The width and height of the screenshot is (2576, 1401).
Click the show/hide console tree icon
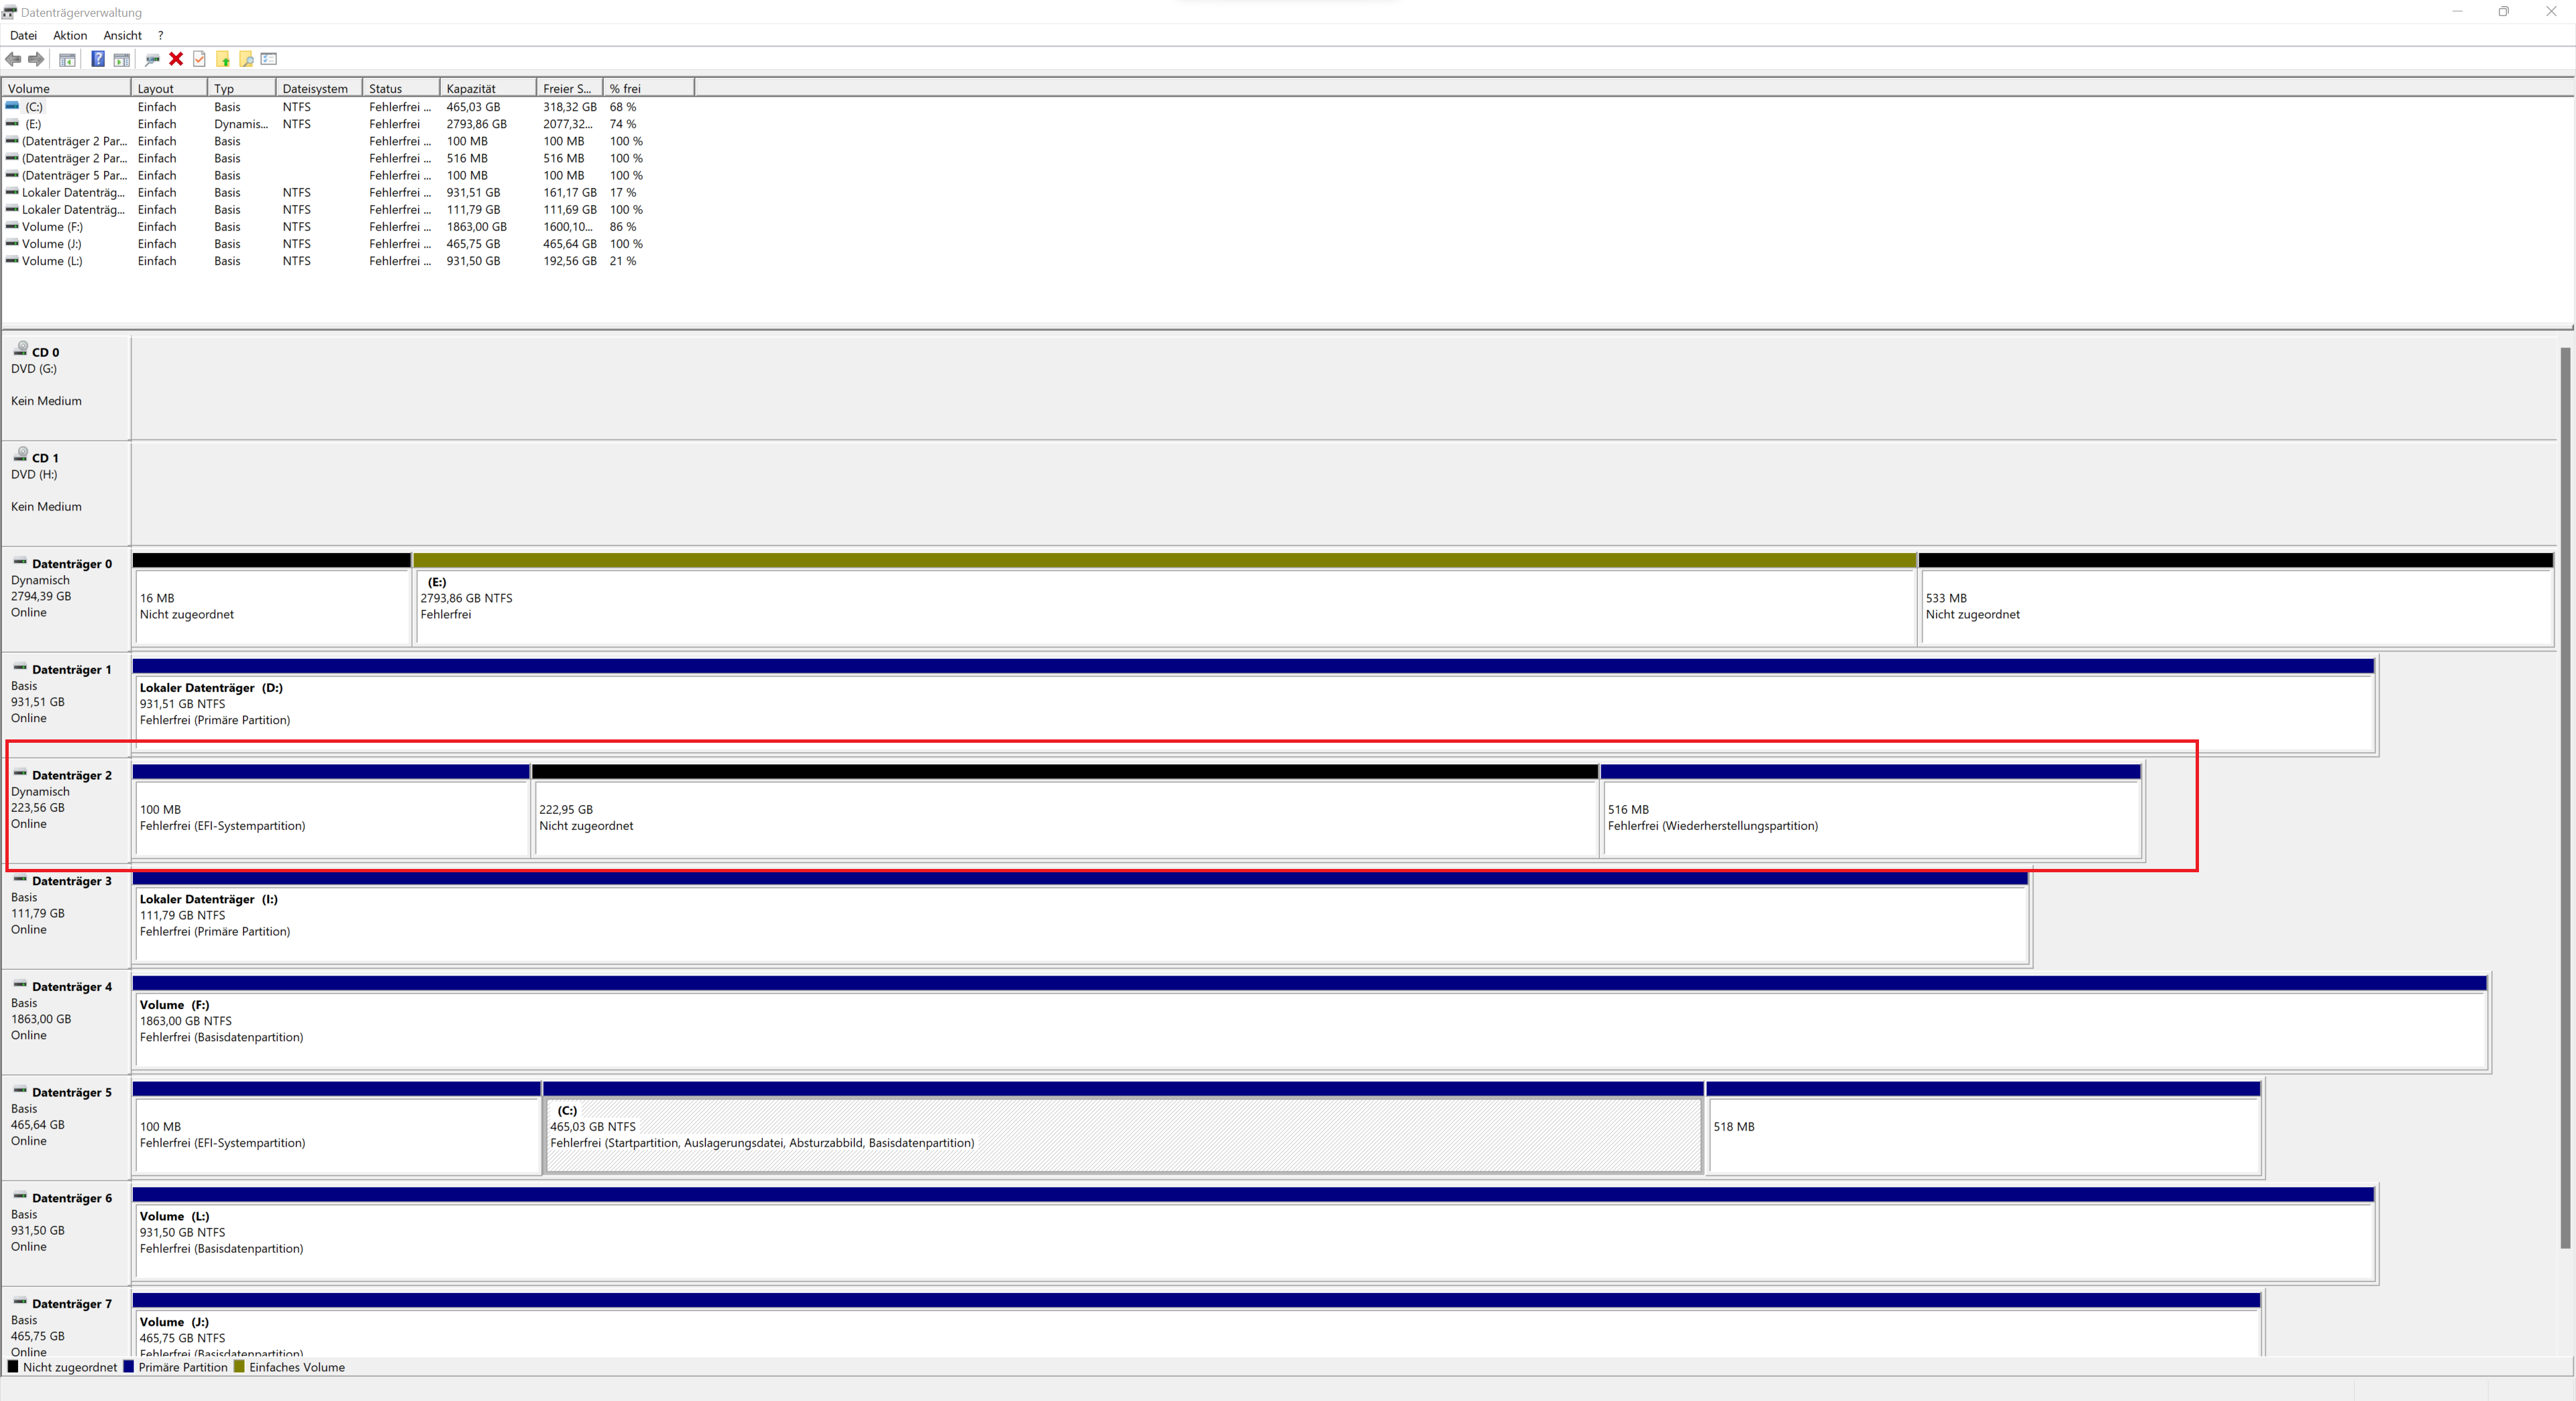point(67,59)
